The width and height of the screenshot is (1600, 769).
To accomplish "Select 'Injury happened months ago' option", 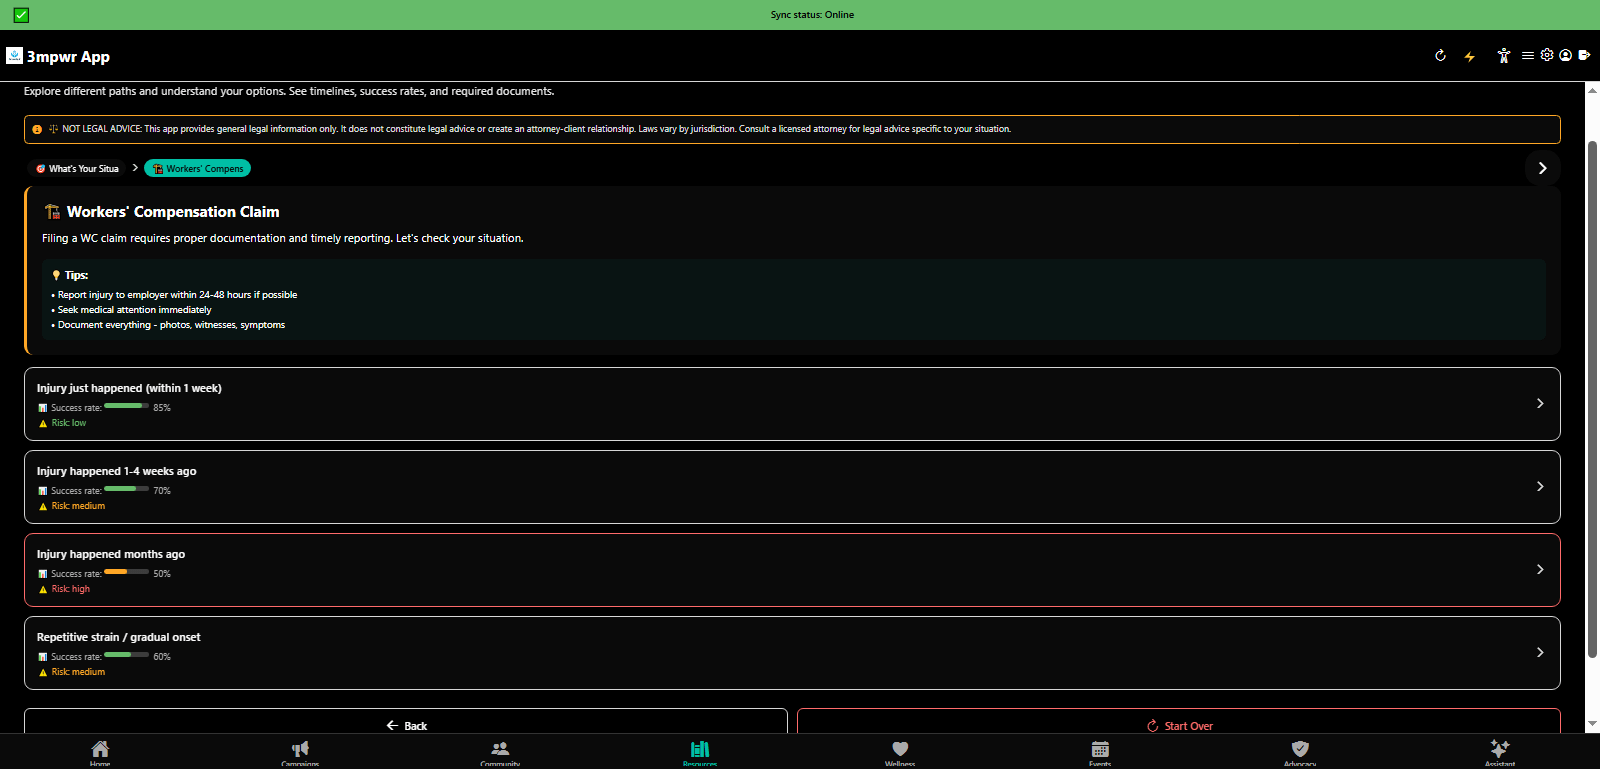I will pyautogui.click(x=791, y=570).
